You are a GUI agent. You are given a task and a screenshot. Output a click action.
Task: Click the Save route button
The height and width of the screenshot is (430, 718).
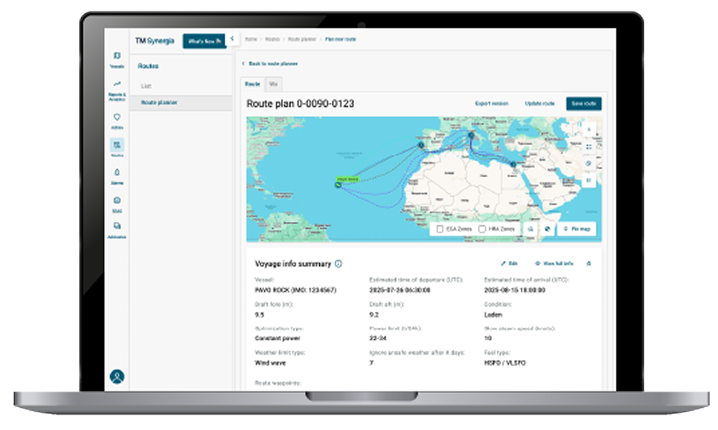582,103
